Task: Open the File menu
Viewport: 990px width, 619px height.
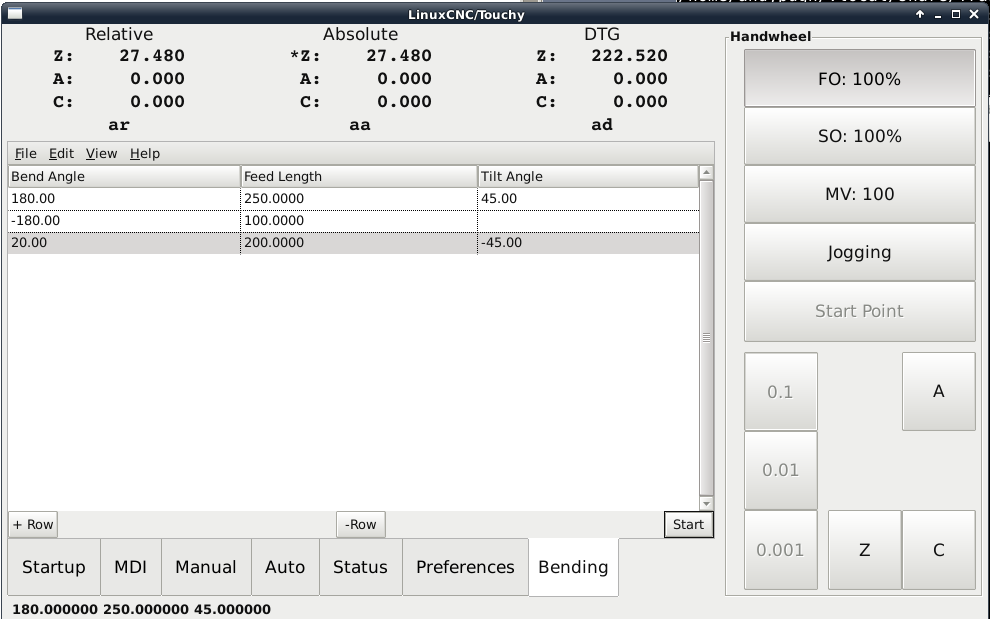Action: click(25, 153)
